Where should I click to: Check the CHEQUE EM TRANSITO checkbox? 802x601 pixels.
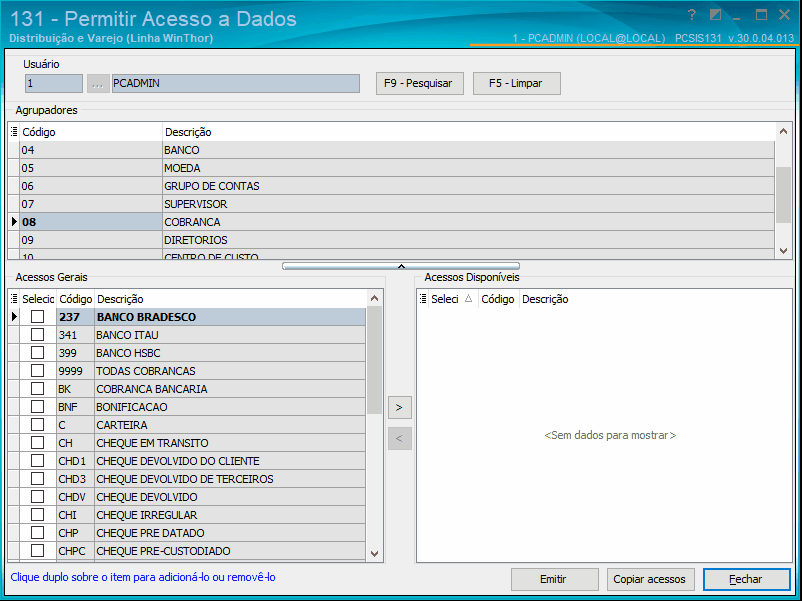coord(37,442)
